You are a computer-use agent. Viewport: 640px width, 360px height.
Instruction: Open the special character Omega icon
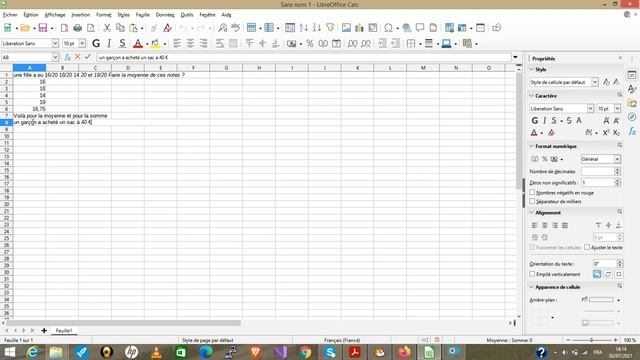point(388,28)
